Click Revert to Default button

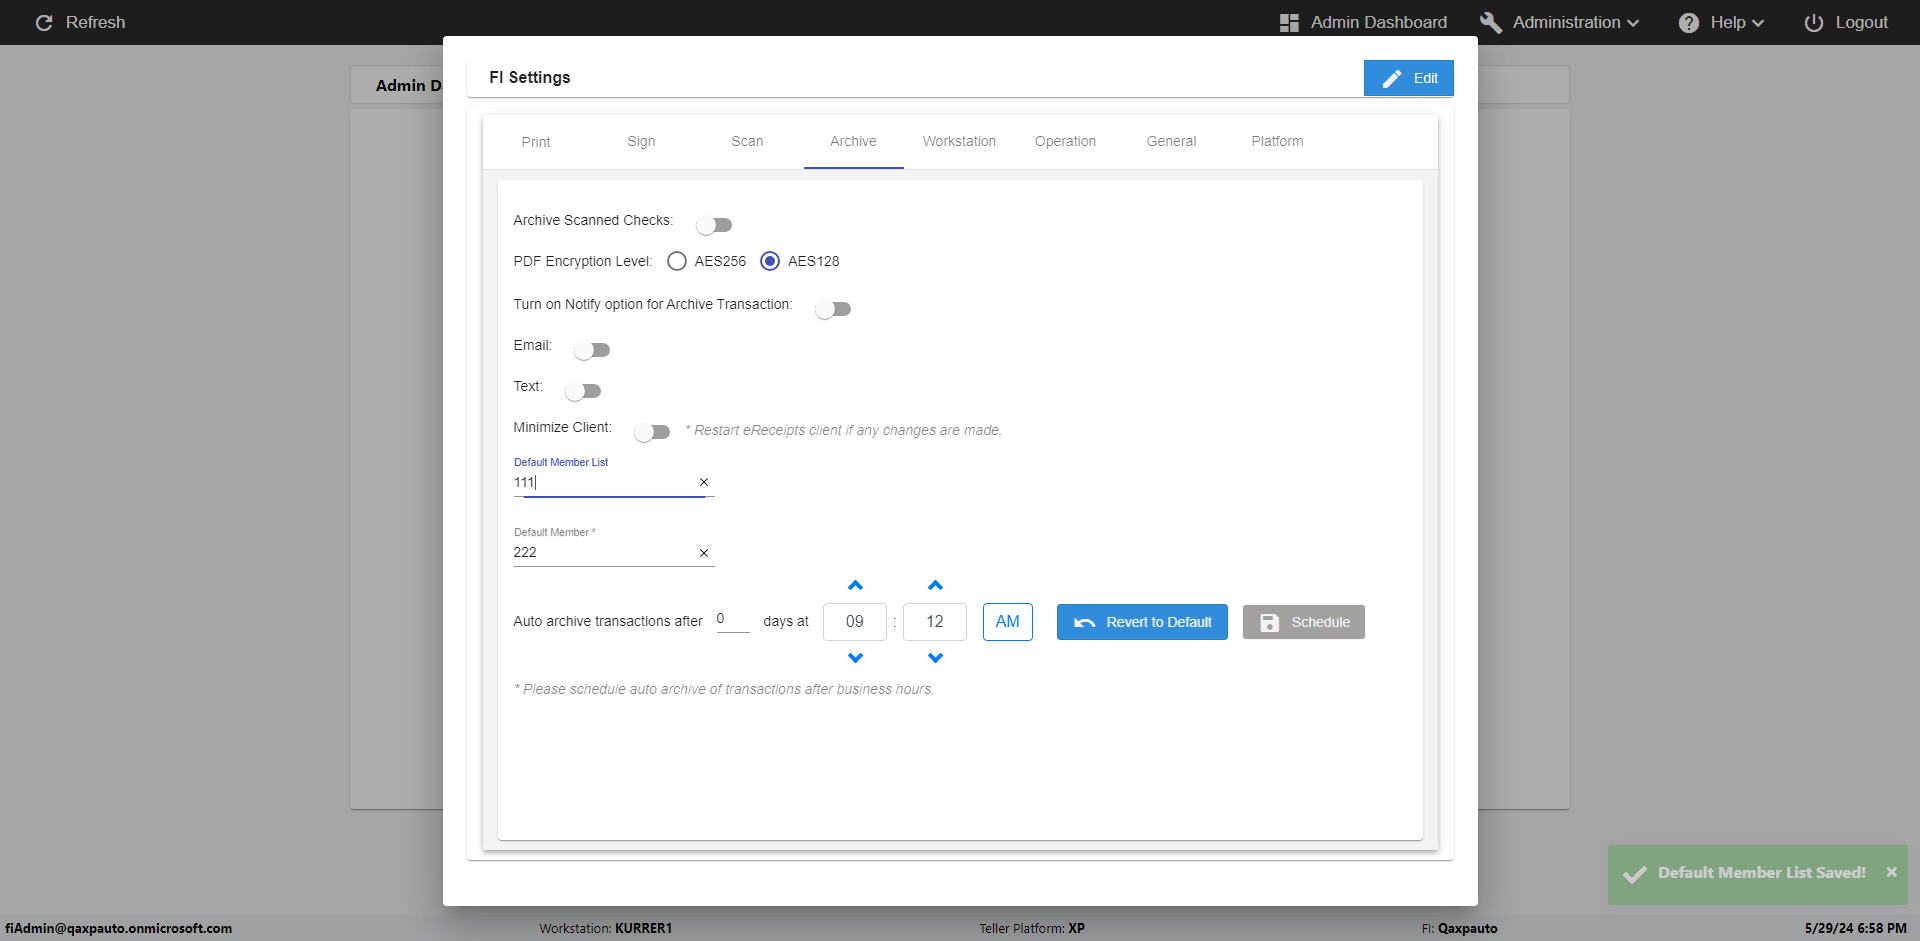(1142, 622)
